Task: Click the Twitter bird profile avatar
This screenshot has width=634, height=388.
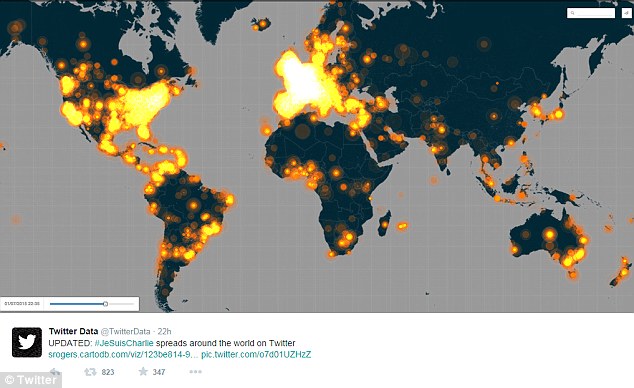Action: (27, 342)
